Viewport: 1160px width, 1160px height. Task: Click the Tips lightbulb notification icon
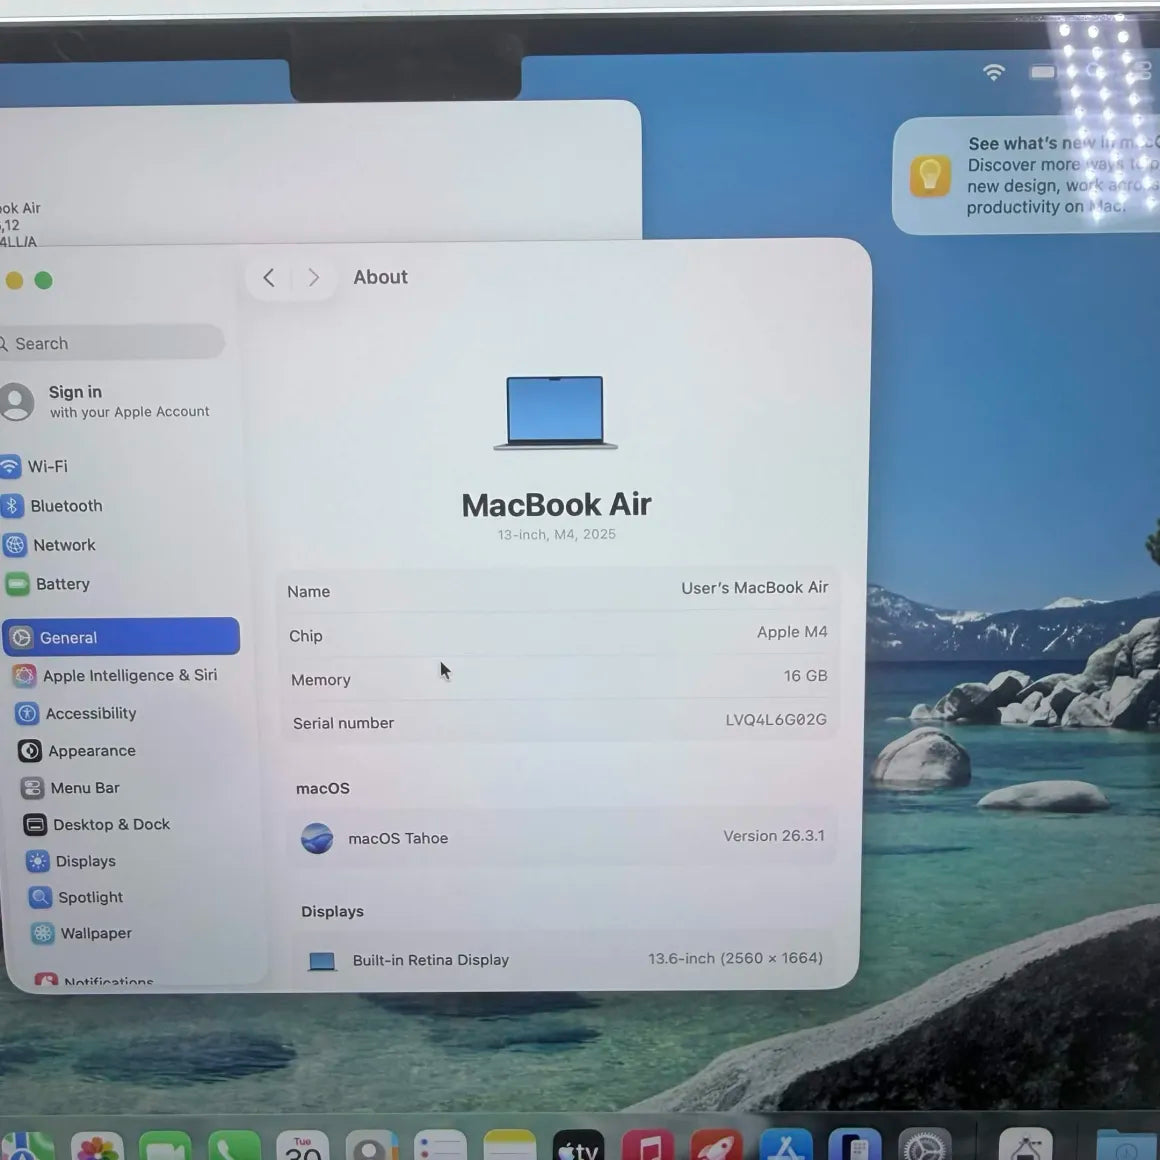930,175
